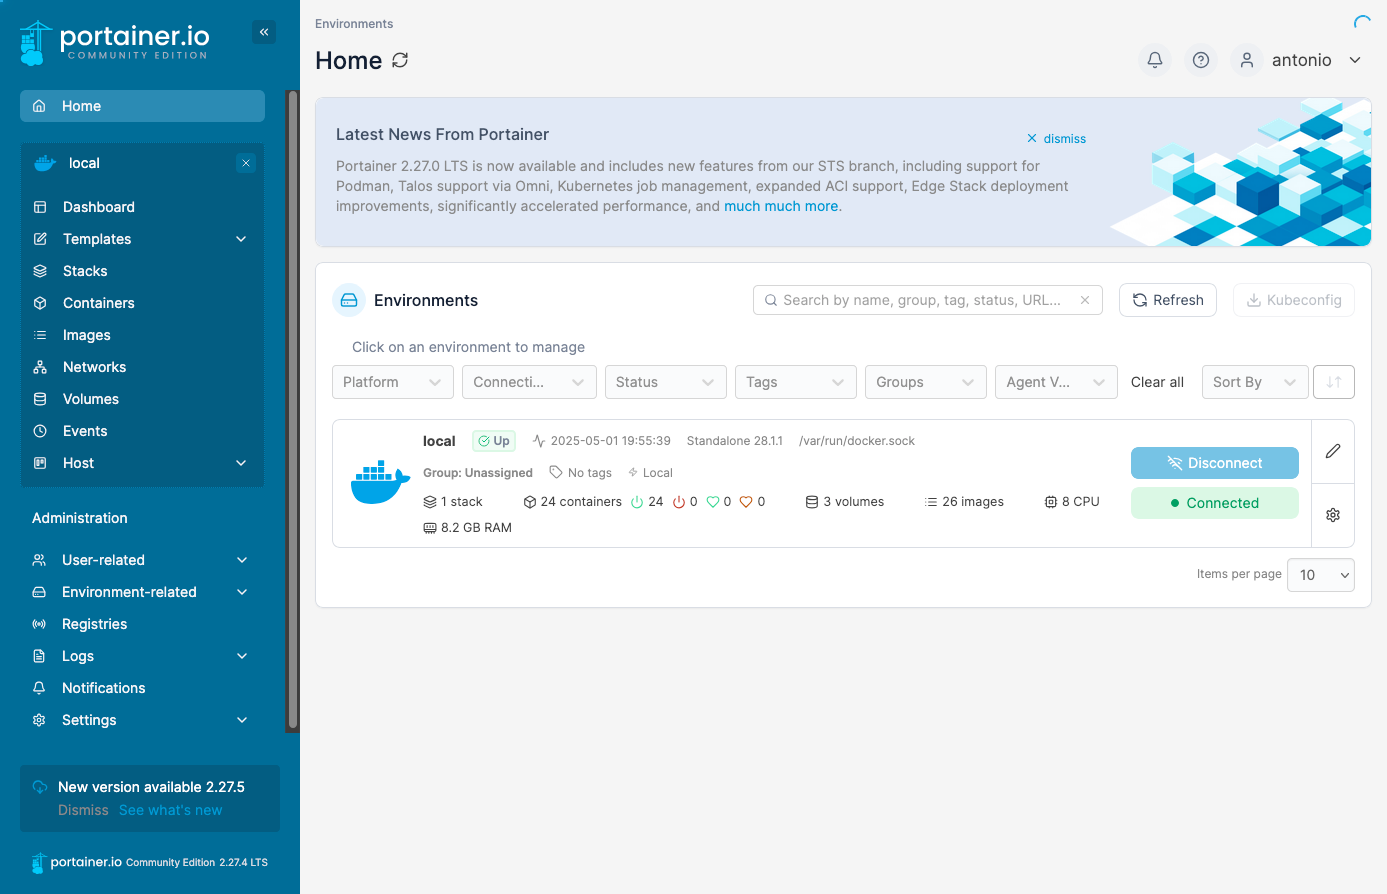Open the Sort By dropdown
The image size is (1387, 894).
1255,382
